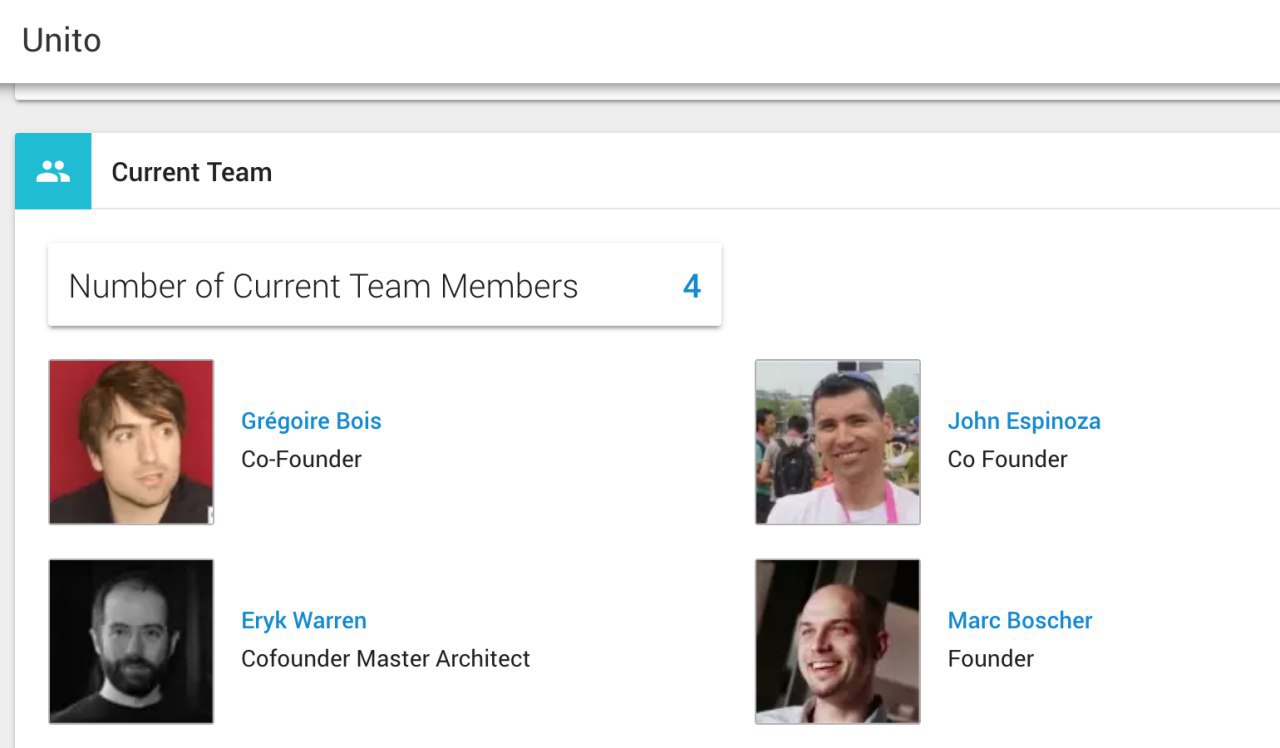The height and width of the screenshot is (748, 1280).
Task: Open Marc Boscher profile link
Action: click(x=1020, y=620)
